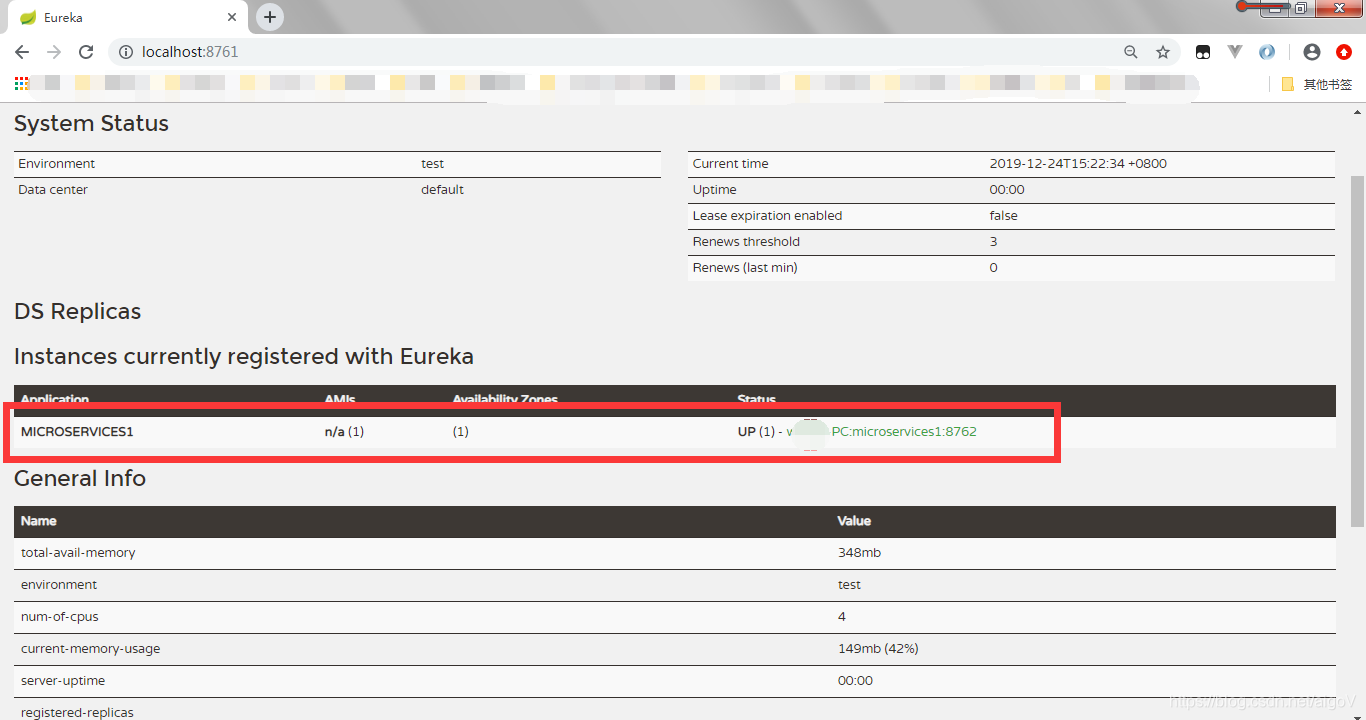Click the Environment label in System Status
This screenshot has height=720, width=1366.
[x=57, y=164]
